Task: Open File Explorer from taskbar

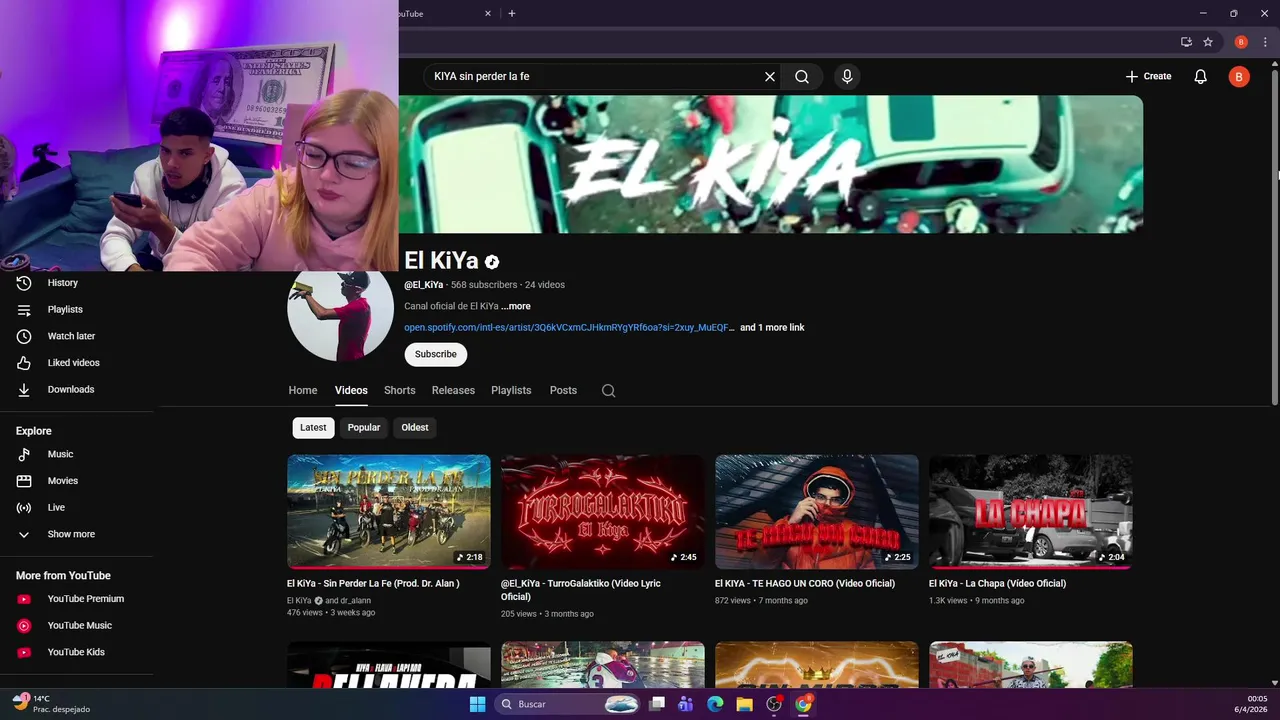Action: (x=744, y=704)
